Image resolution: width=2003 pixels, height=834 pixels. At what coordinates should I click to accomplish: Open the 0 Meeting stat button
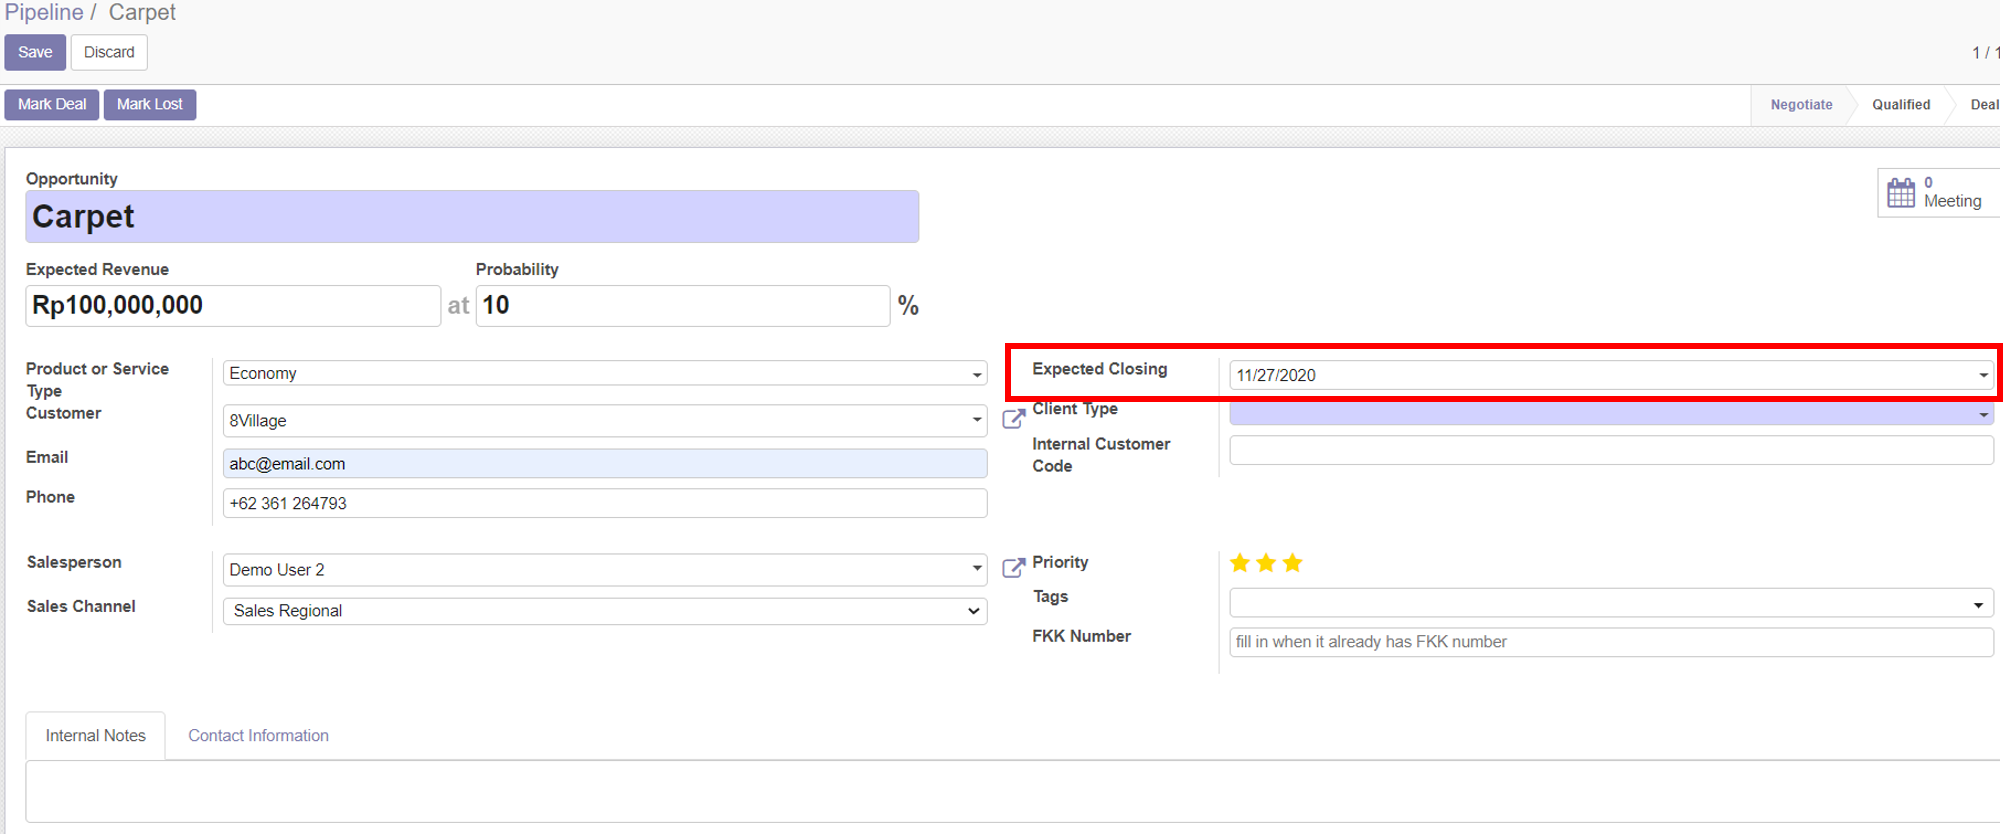coord(1939,192)
